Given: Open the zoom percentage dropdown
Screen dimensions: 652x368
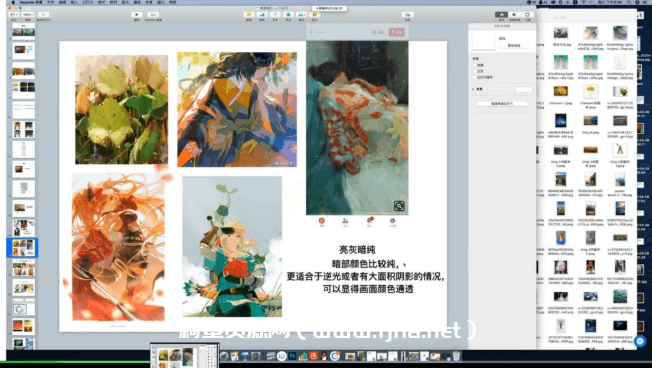Looking at the screenshot, I should click(x=28, y=15).
